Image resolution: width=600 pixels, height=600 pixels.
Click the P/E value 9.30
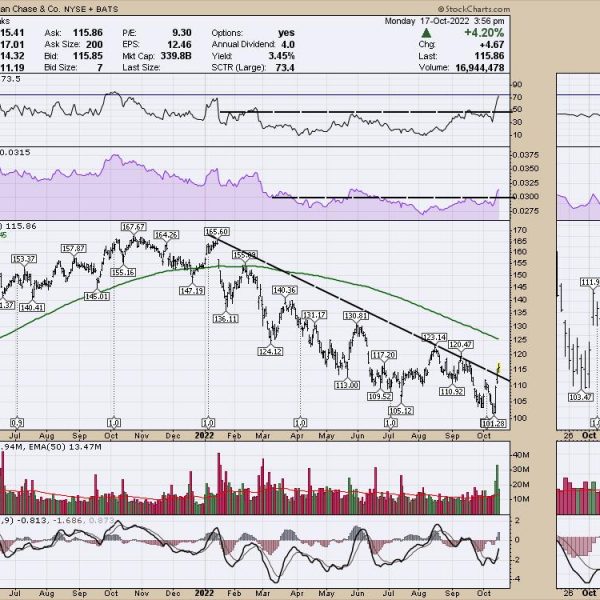click(x=182, y=33)
